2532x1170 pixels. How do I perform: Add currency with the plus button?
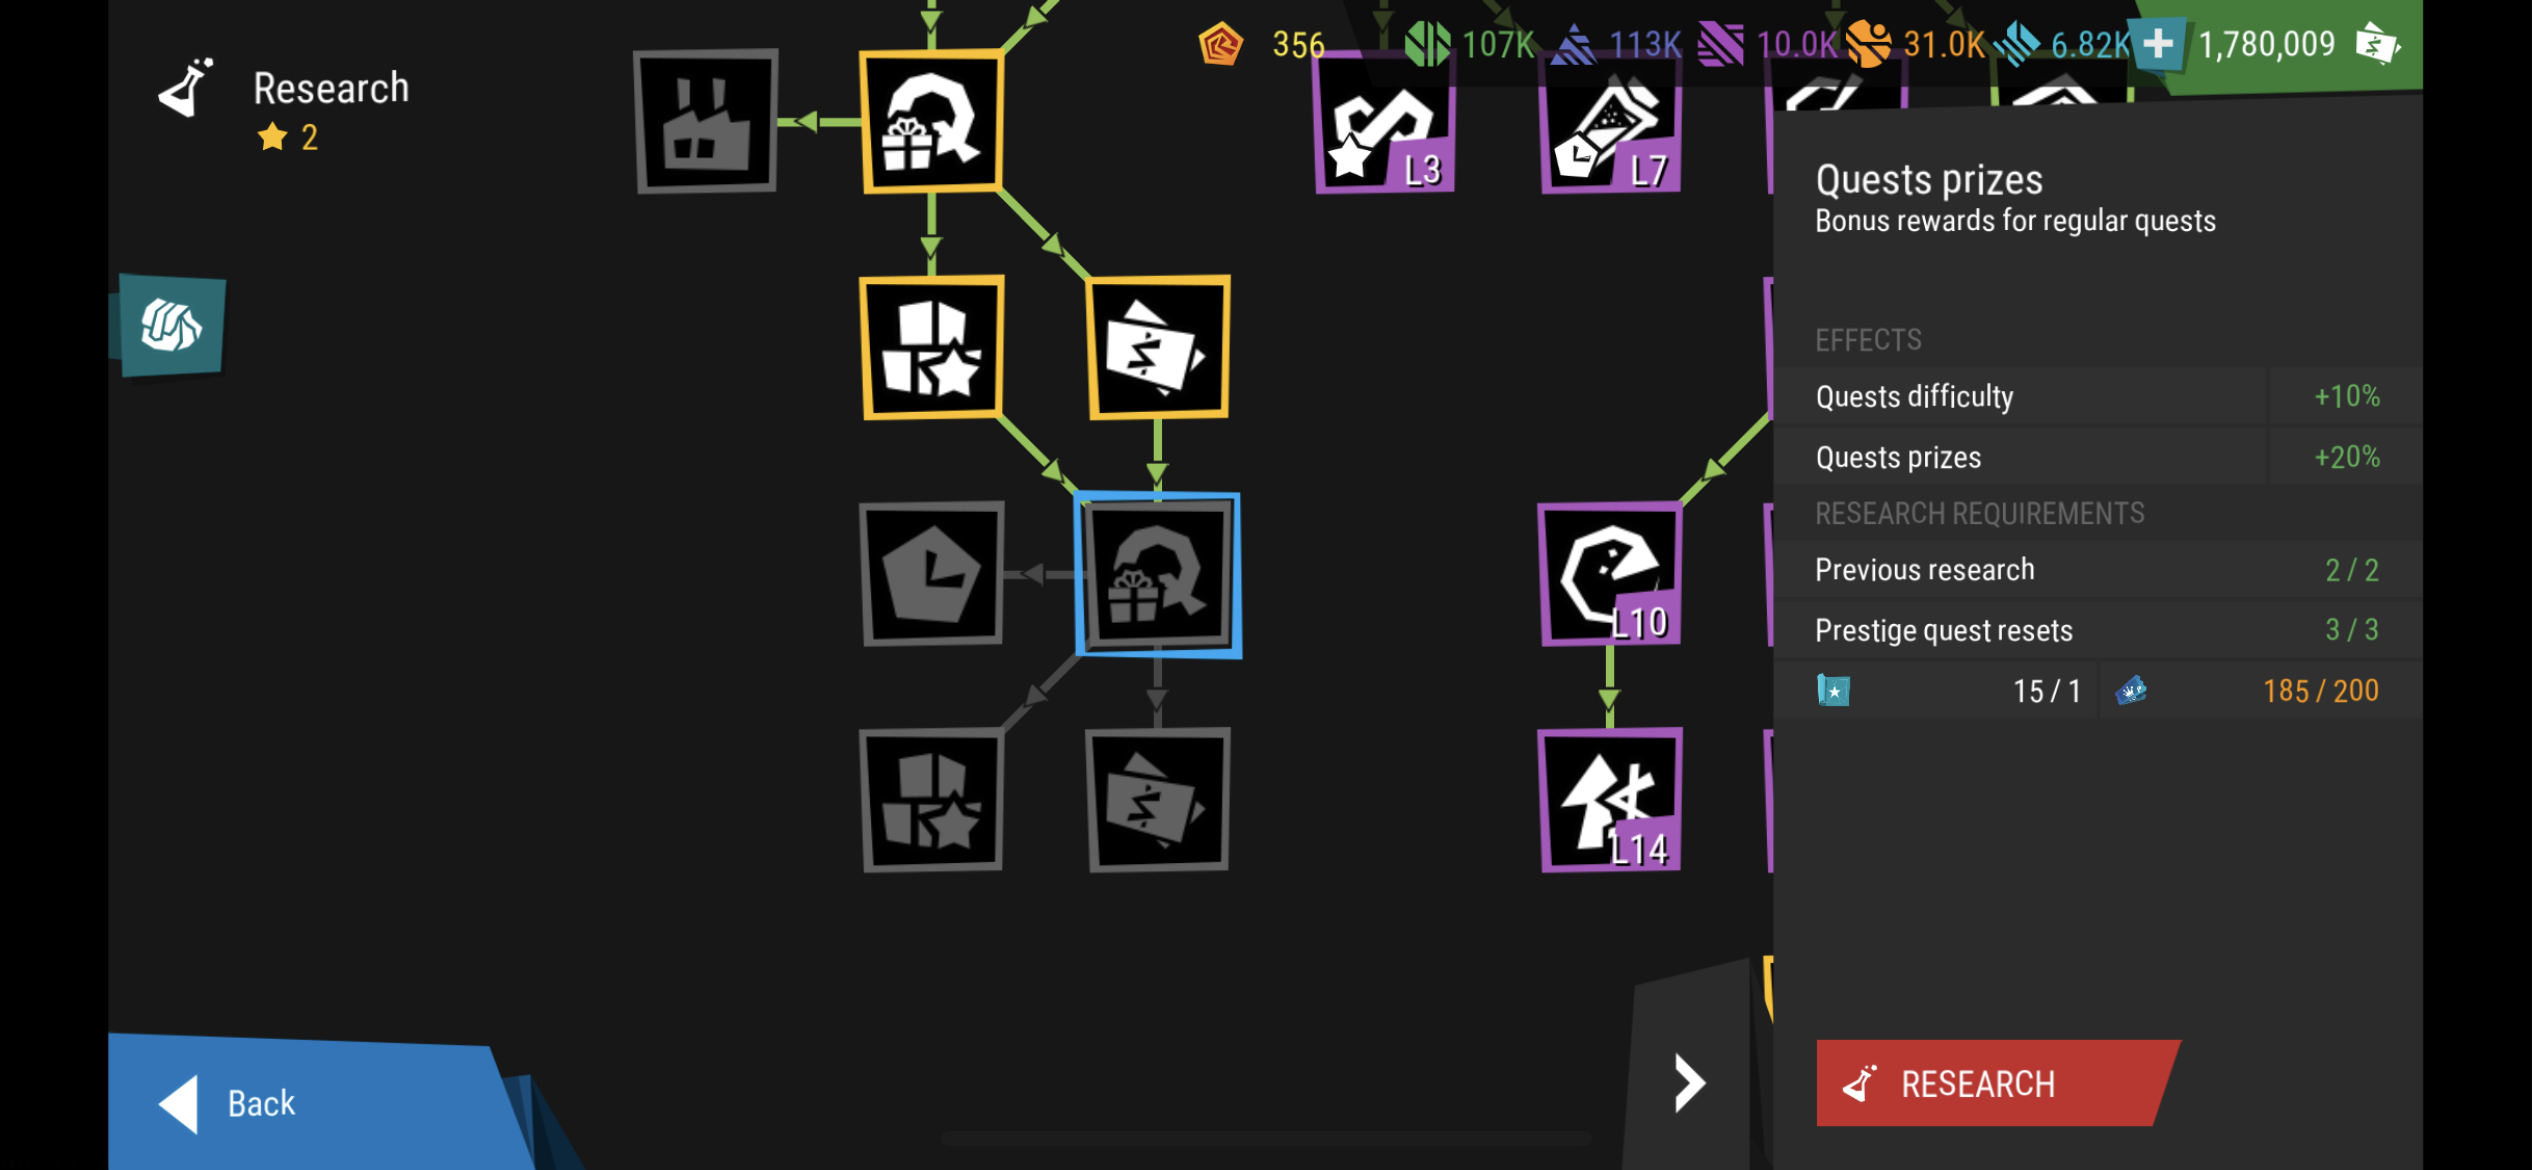coord(2158,44)
